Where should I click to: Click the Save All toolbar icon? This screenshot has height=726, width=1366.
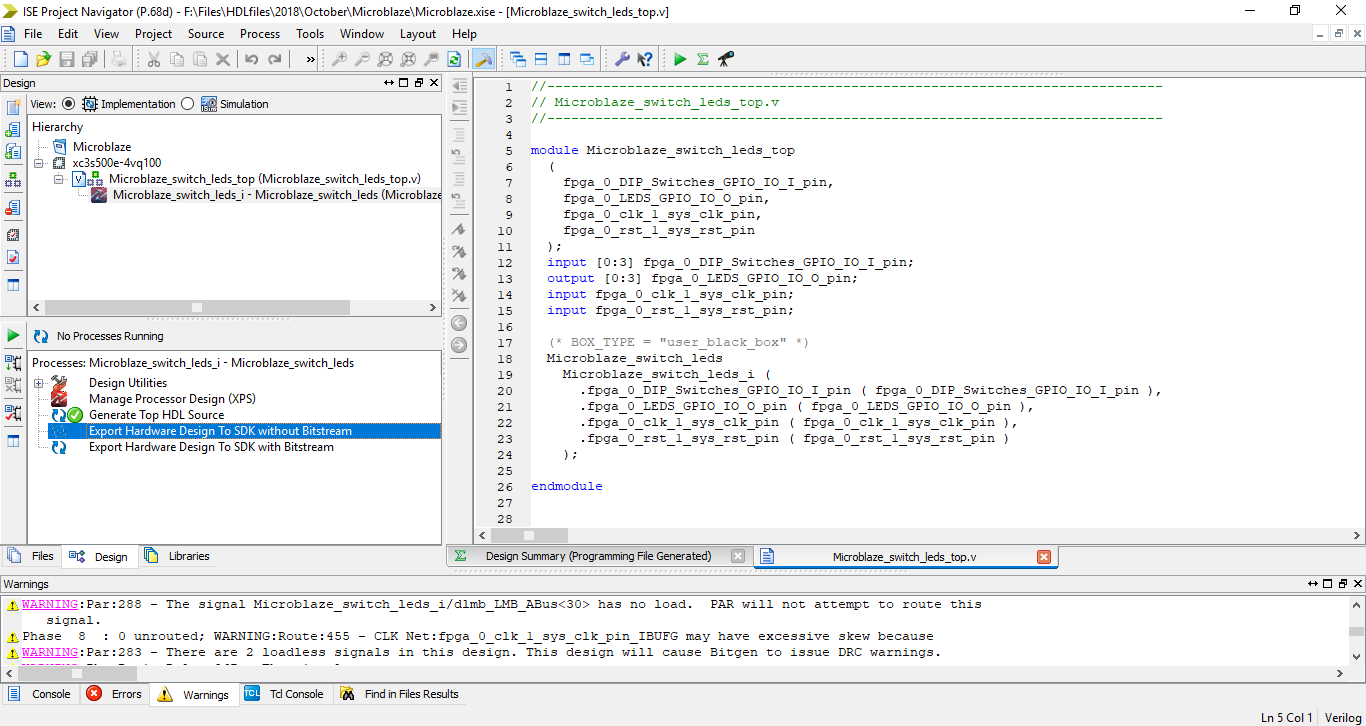(x=90, y=59)
